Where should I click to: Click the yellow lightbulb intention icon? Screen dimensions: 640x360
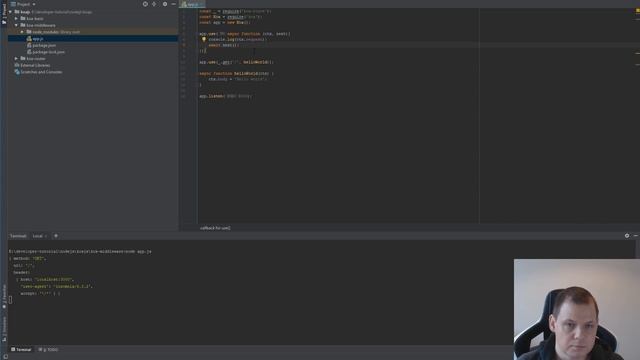click(204, 40)
